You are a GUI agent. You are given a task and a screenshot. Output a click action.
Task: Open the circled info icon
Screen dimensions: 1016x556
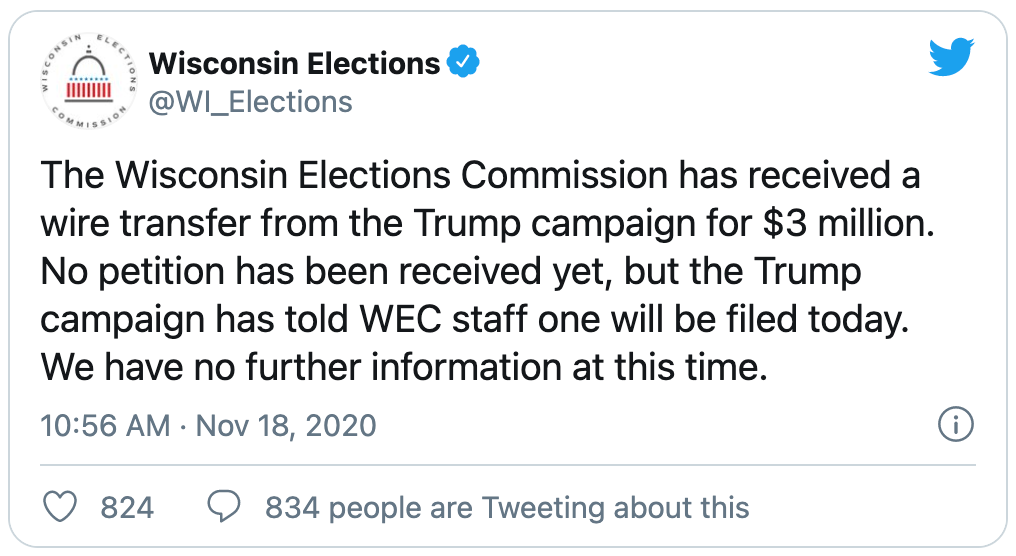(956, 424)
